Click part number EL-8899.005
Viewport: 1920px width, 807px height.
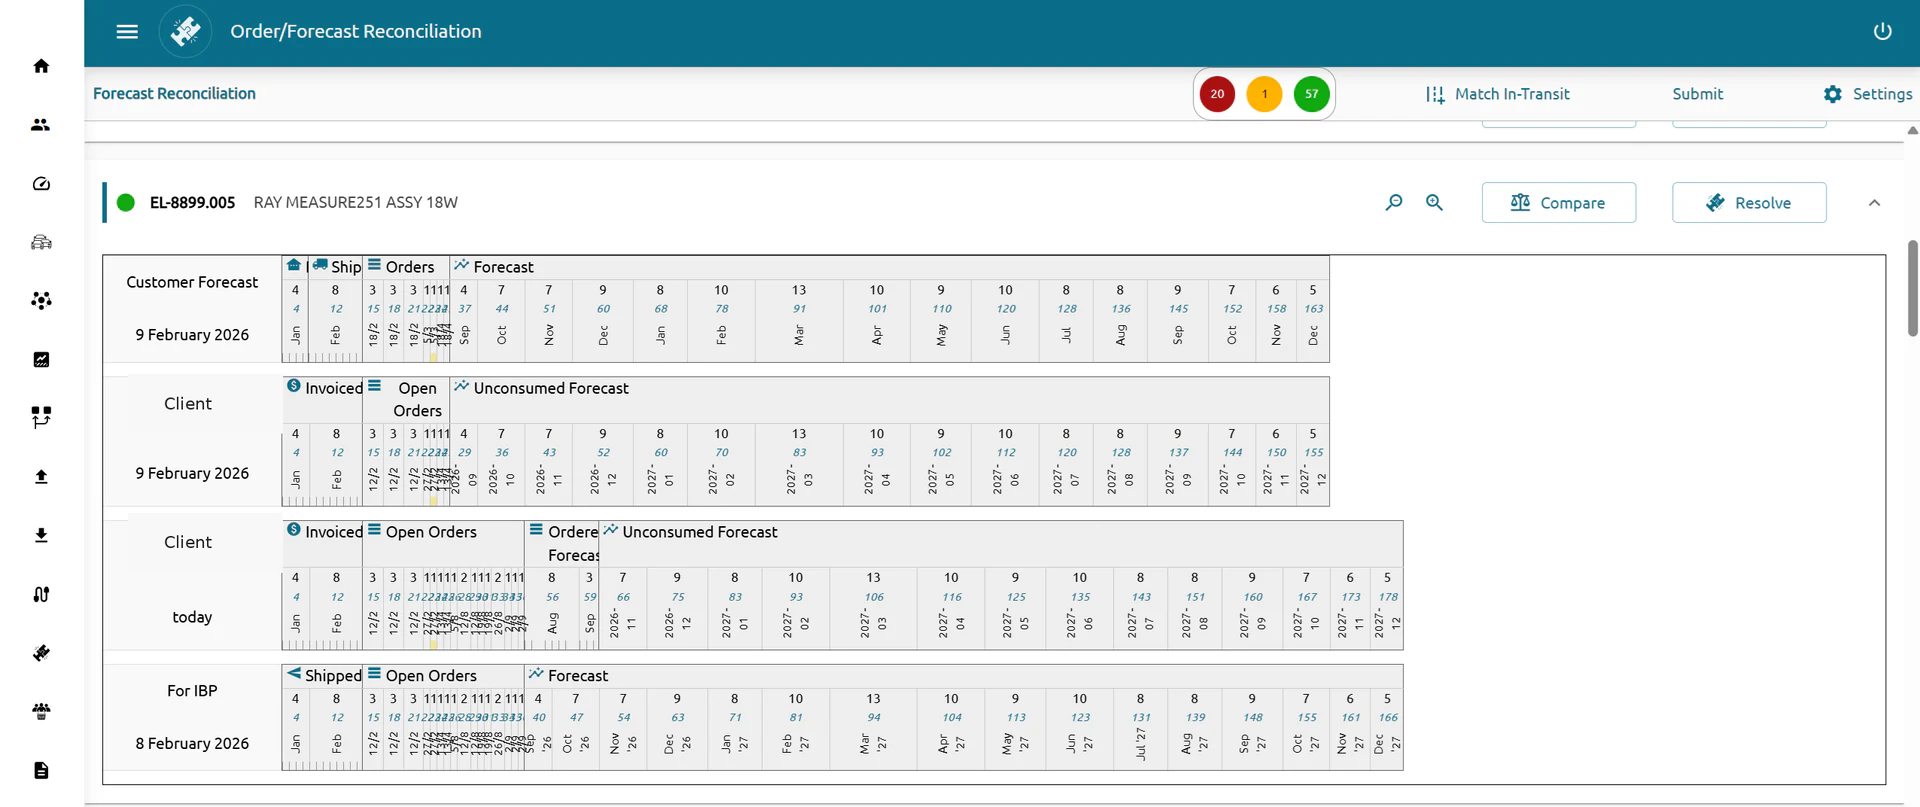coord(192,203)
